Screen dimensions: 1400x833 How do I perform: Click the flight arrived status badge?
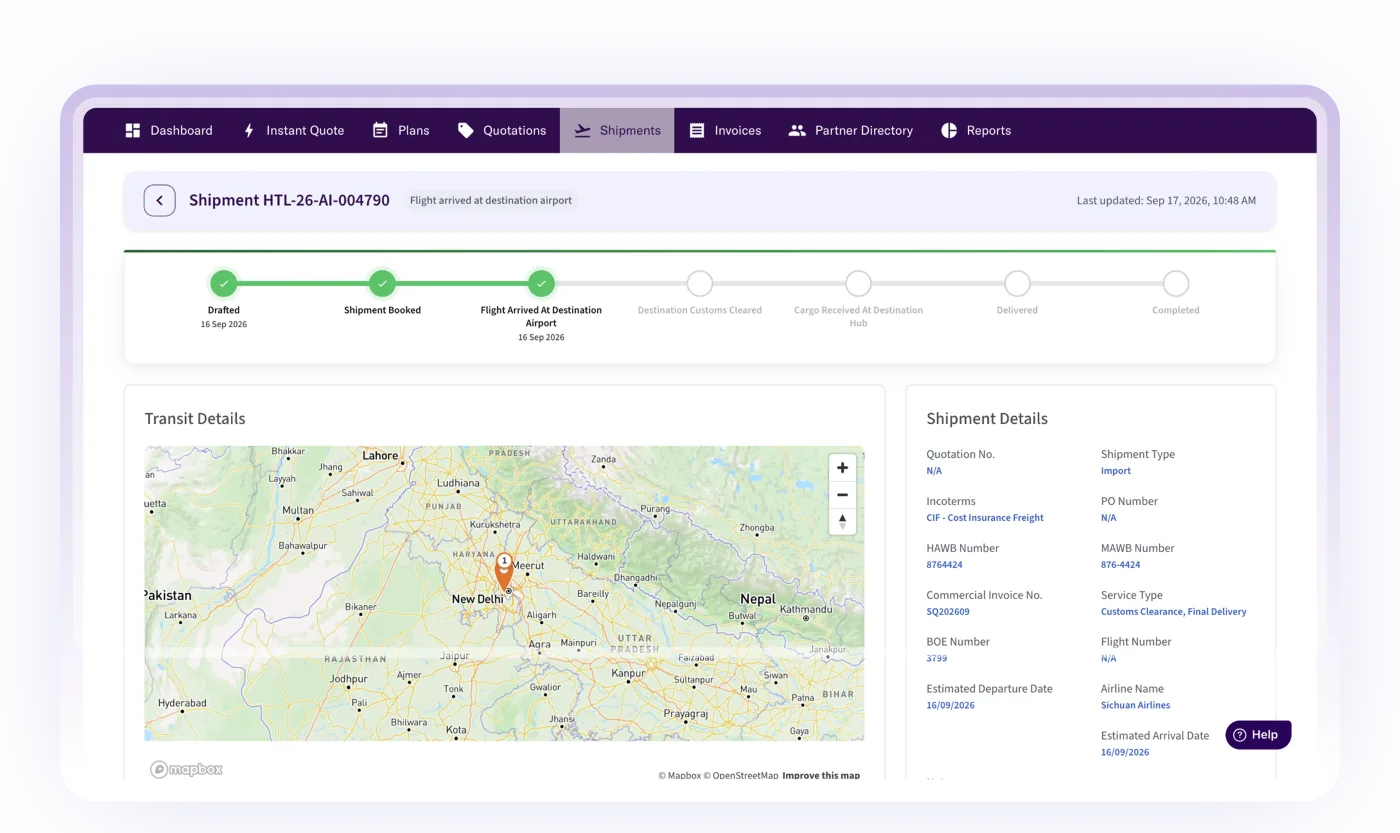[x=491, y=200]
